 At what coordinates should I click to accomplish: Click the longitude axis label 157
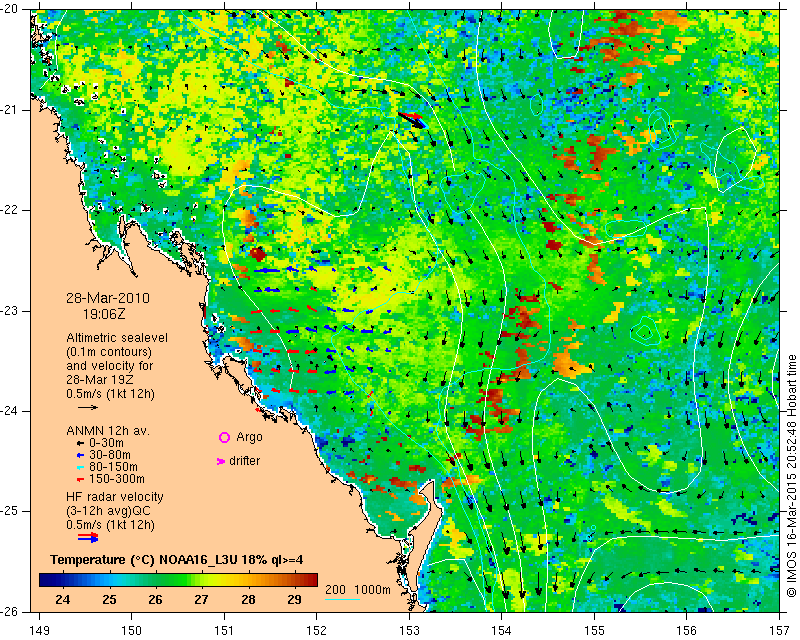coord(780,631)
